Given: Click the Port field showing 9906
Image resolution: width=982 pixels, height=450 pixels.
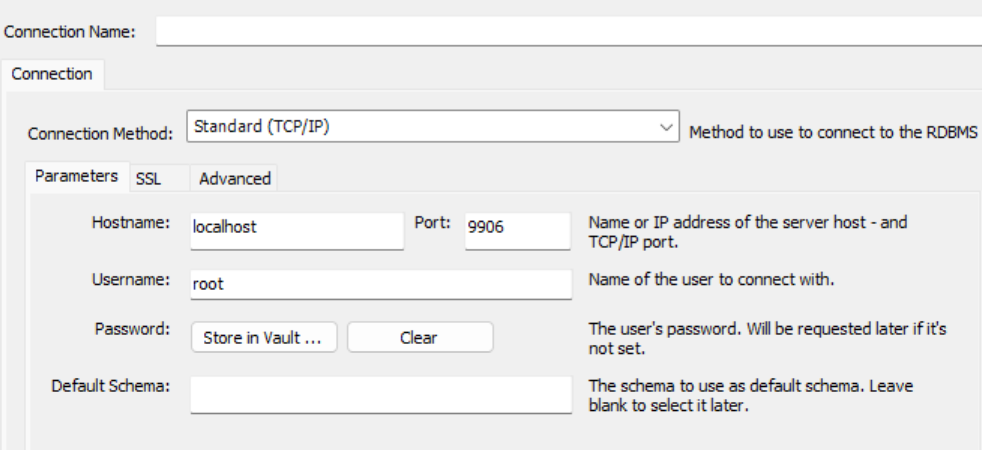Looking at the screenshot, I should (x=517, y=231).
